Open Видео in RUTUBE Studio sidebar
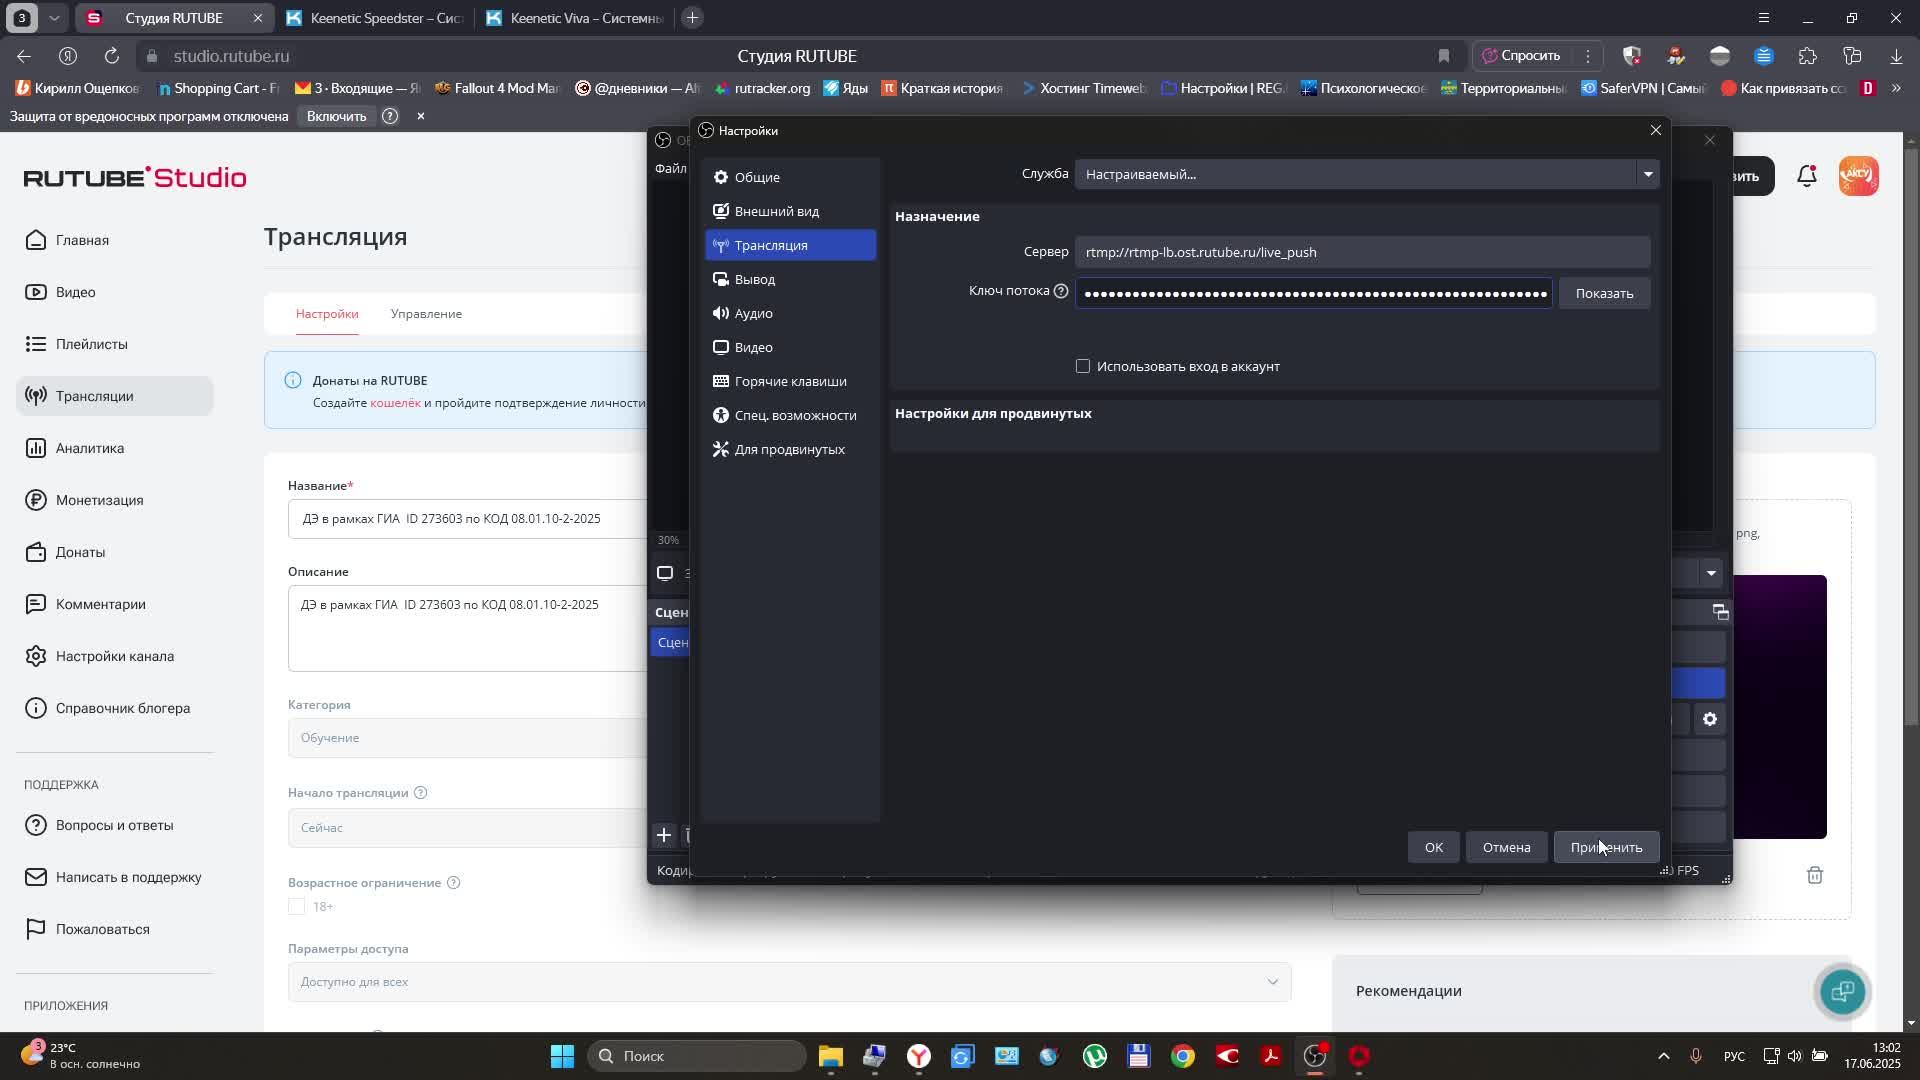The height and width of the screenshot is (1080, 1920). (x=115, y=292)
